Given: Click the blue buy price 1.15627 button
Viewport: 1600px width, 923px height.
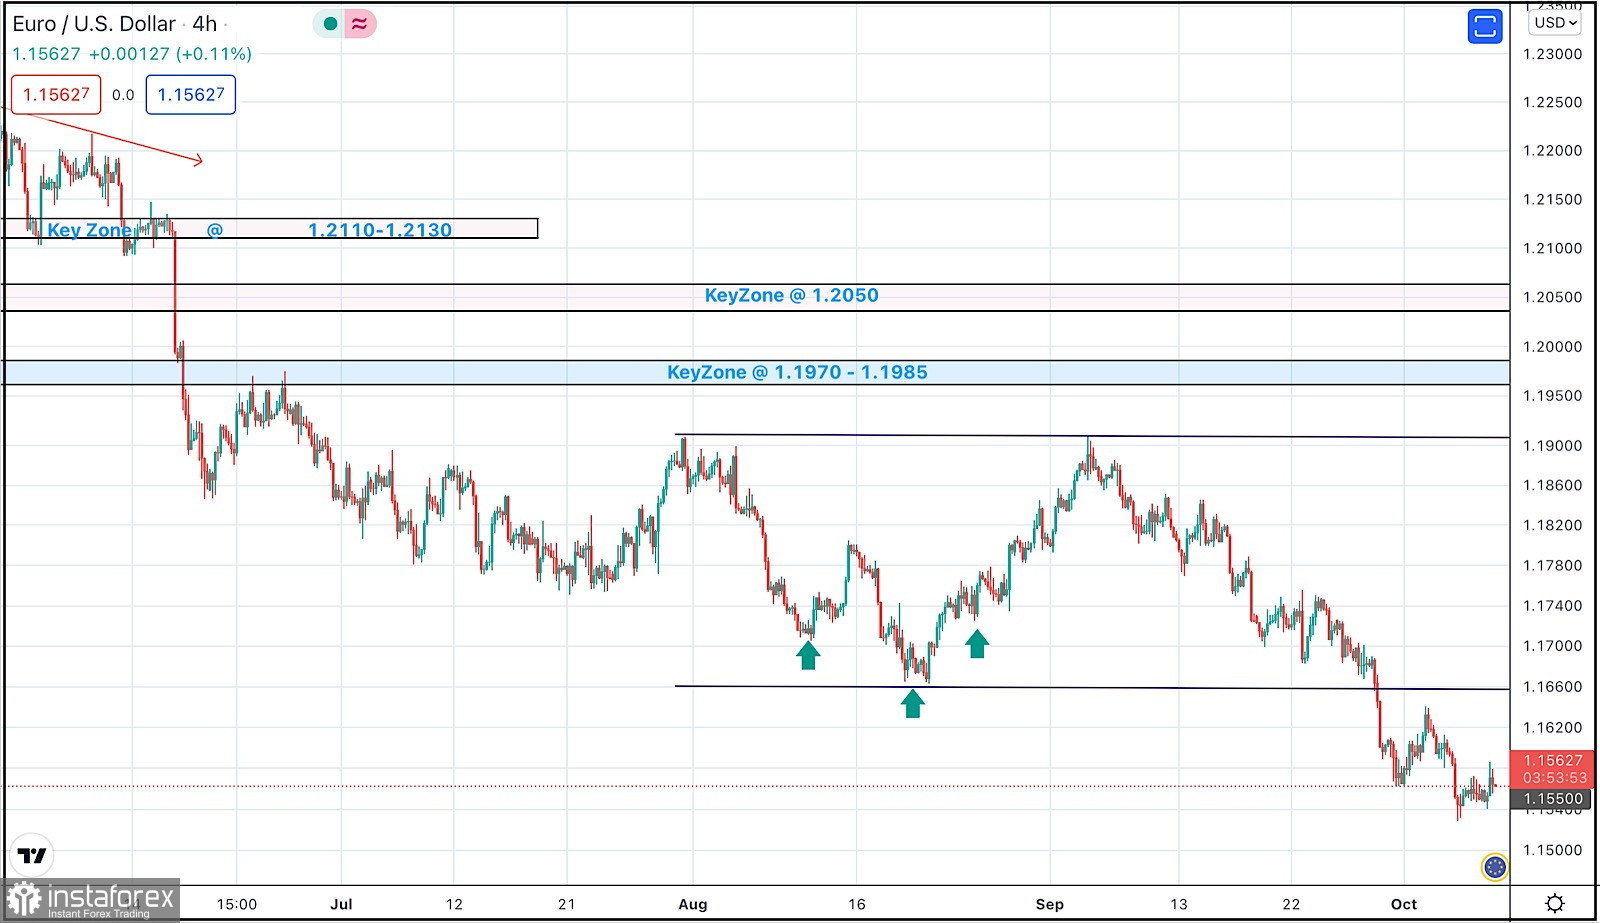Looking at the screenshot, I should coord(191,95).
